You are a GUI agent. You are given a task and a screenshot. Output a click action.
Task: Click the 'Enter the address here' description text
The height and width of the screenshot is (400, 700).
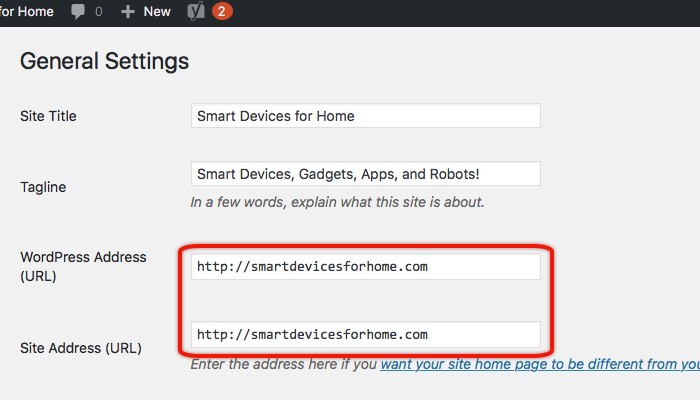284,364
